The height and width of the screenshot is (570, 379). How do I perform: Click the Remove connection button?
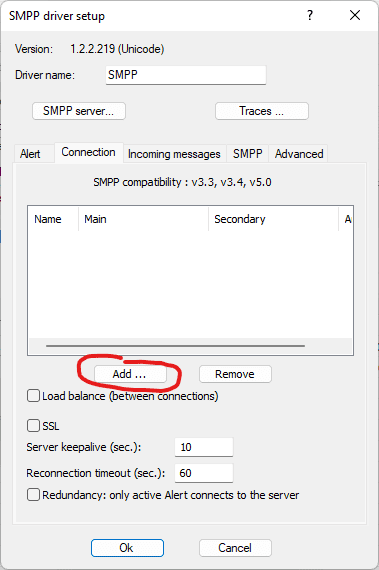pos(235,374)
